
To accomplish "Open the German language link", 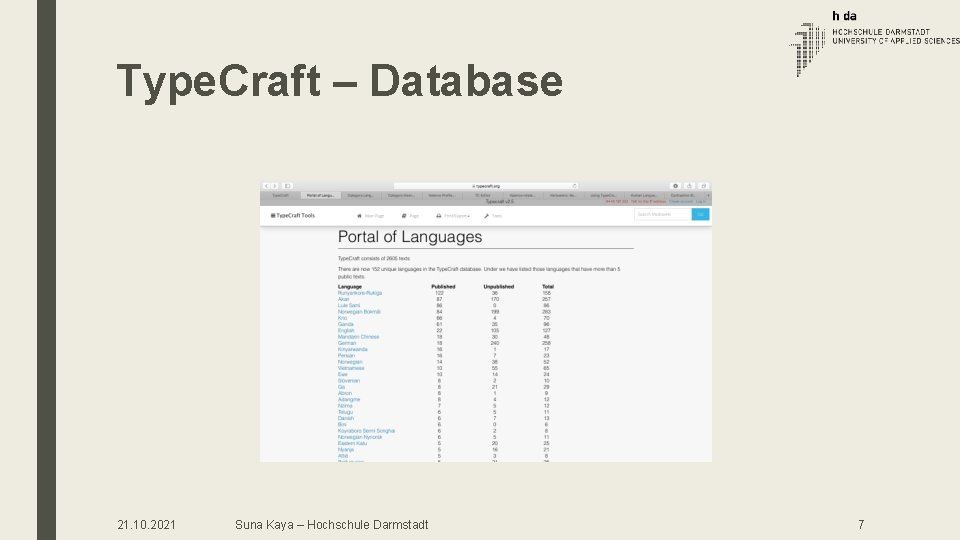I will tap(347, 343).
